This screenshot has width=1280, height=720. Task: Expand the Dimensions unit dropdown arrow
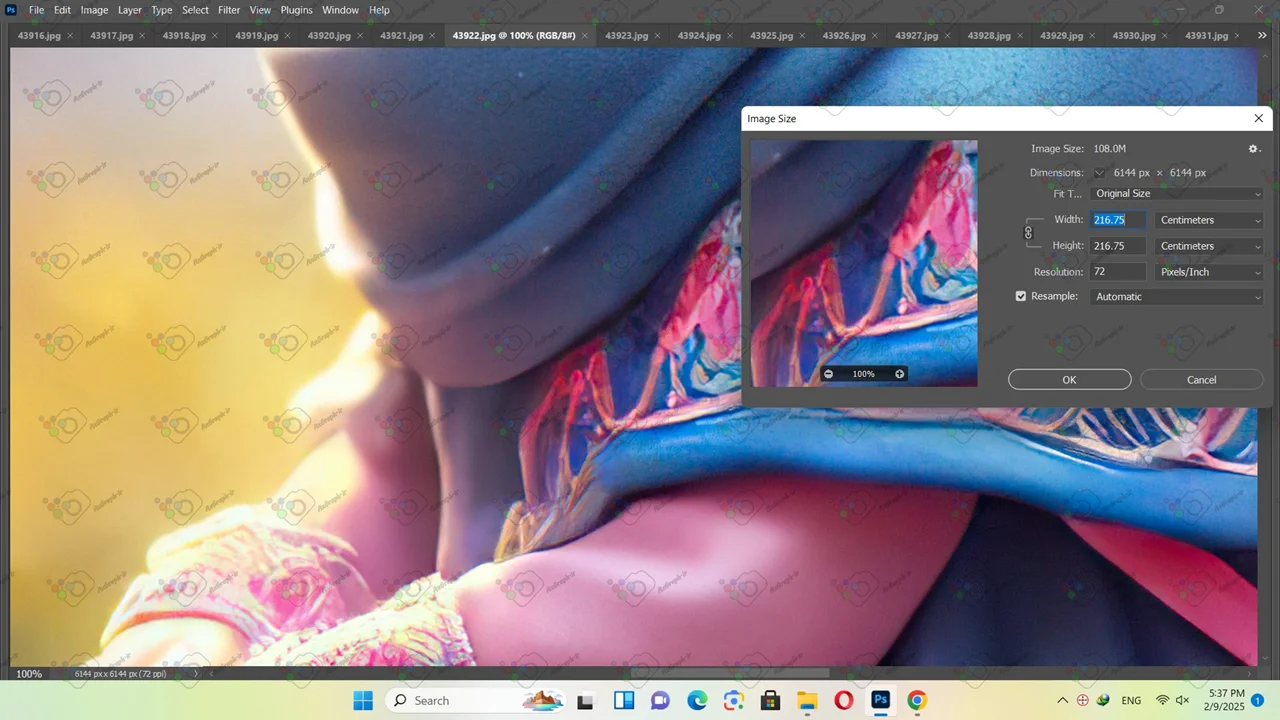pos(1100,173)
